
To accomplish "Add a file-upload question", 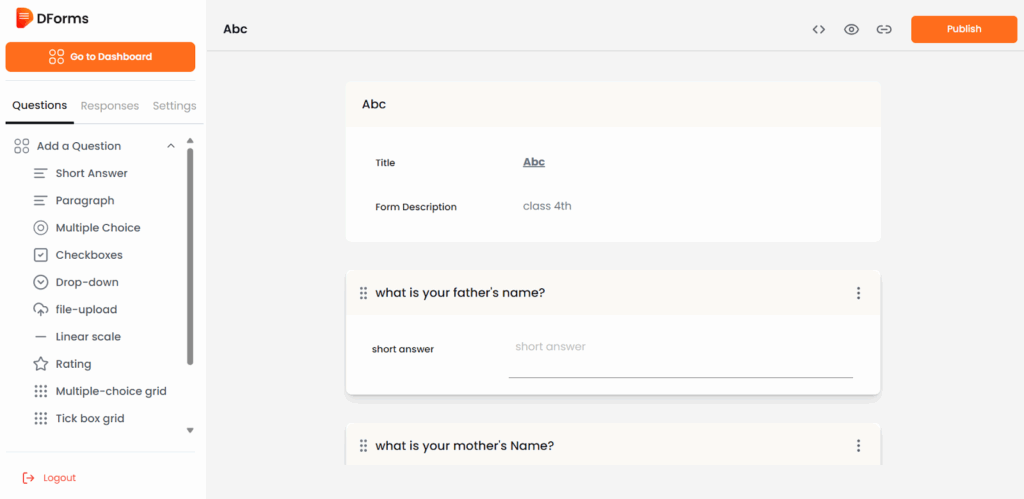I will pos(85,310).
